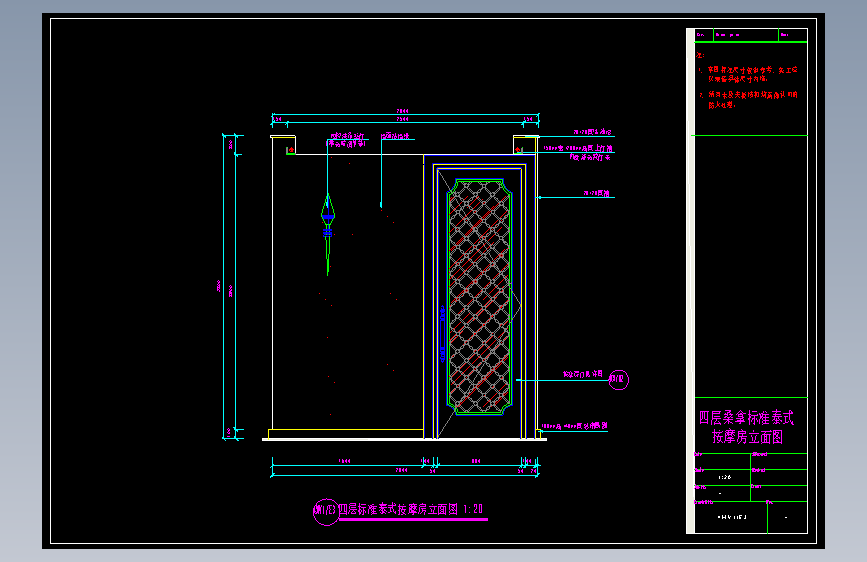Select the magenta skirting note at lower right
This screenshot has height=562, width=867.
pos(574,426)
